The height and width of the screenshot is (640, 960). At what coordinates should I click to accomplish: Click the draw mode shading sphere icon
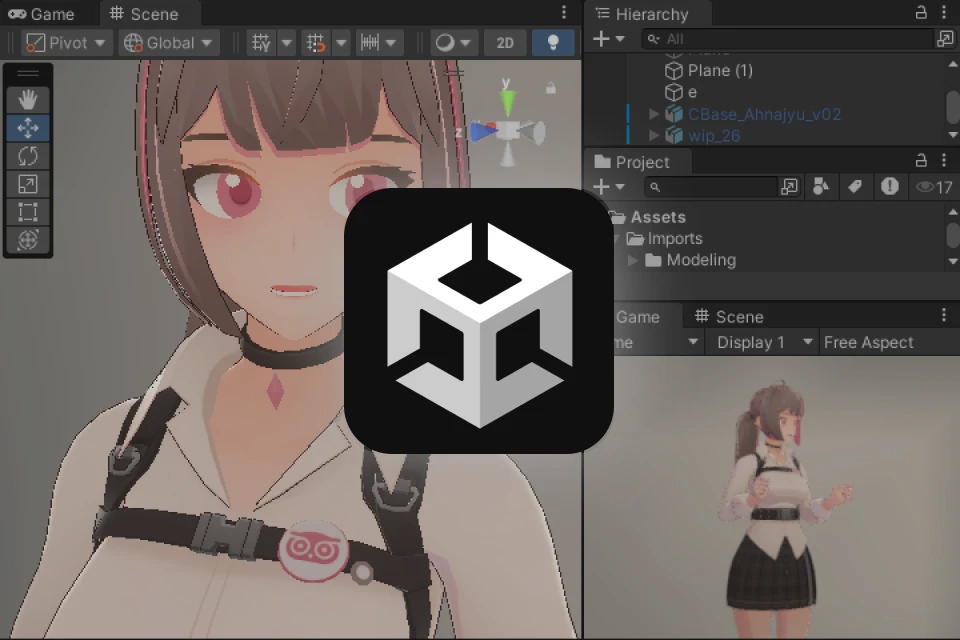[x=445, y=43]
